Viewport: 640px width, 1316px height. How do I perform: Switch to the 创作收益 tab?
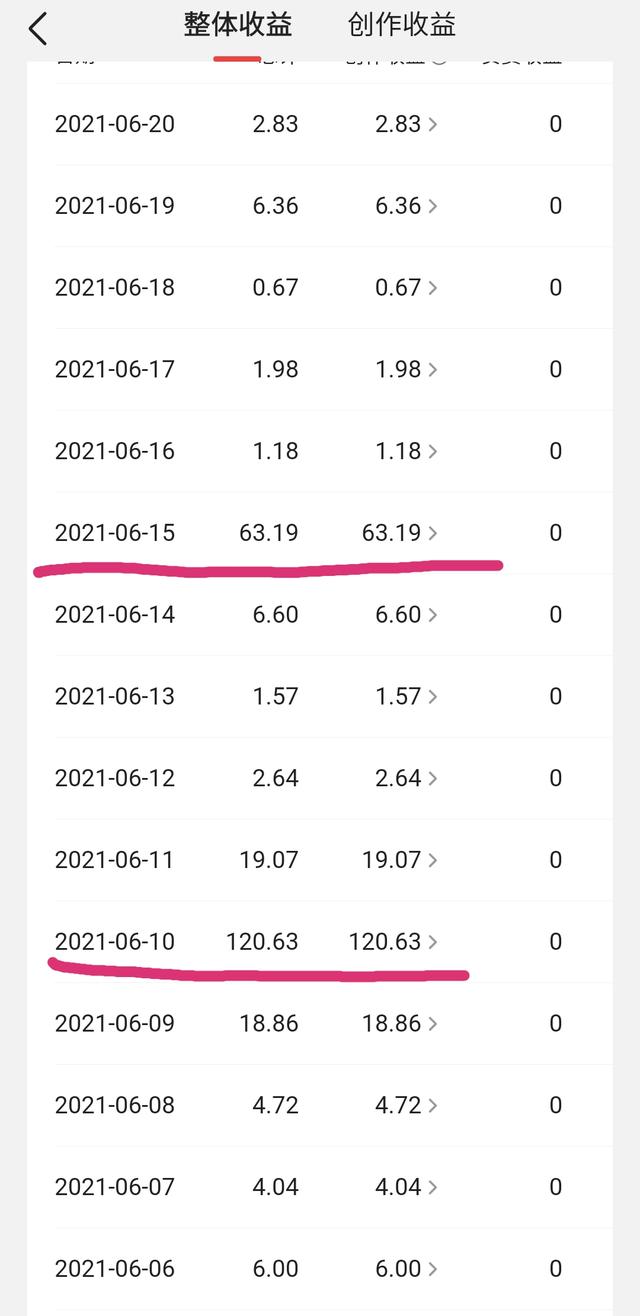pos(402,25)
